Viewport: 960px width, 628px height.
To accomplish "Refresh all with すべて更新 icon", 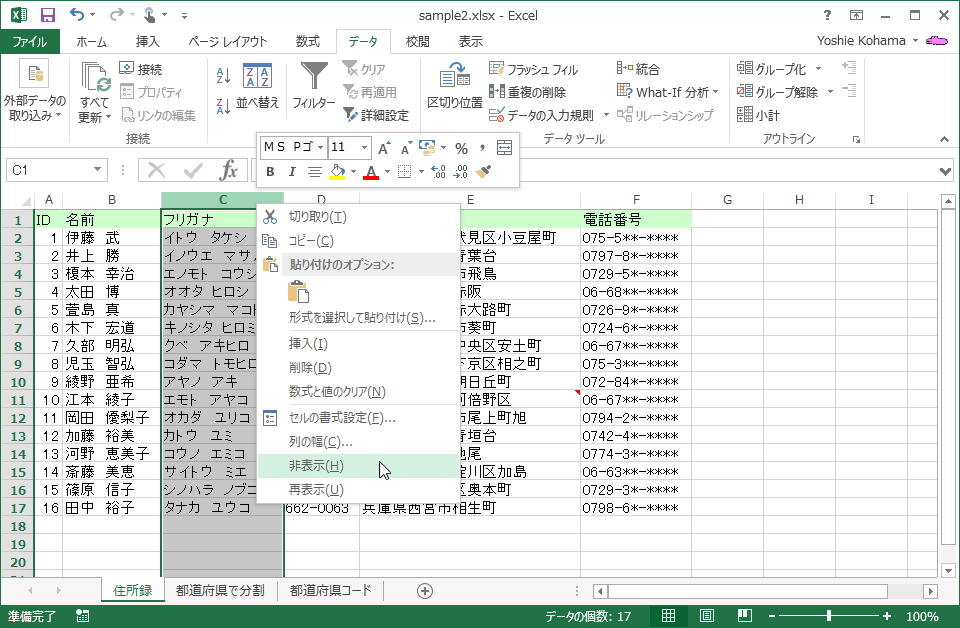I will (95, 92).
